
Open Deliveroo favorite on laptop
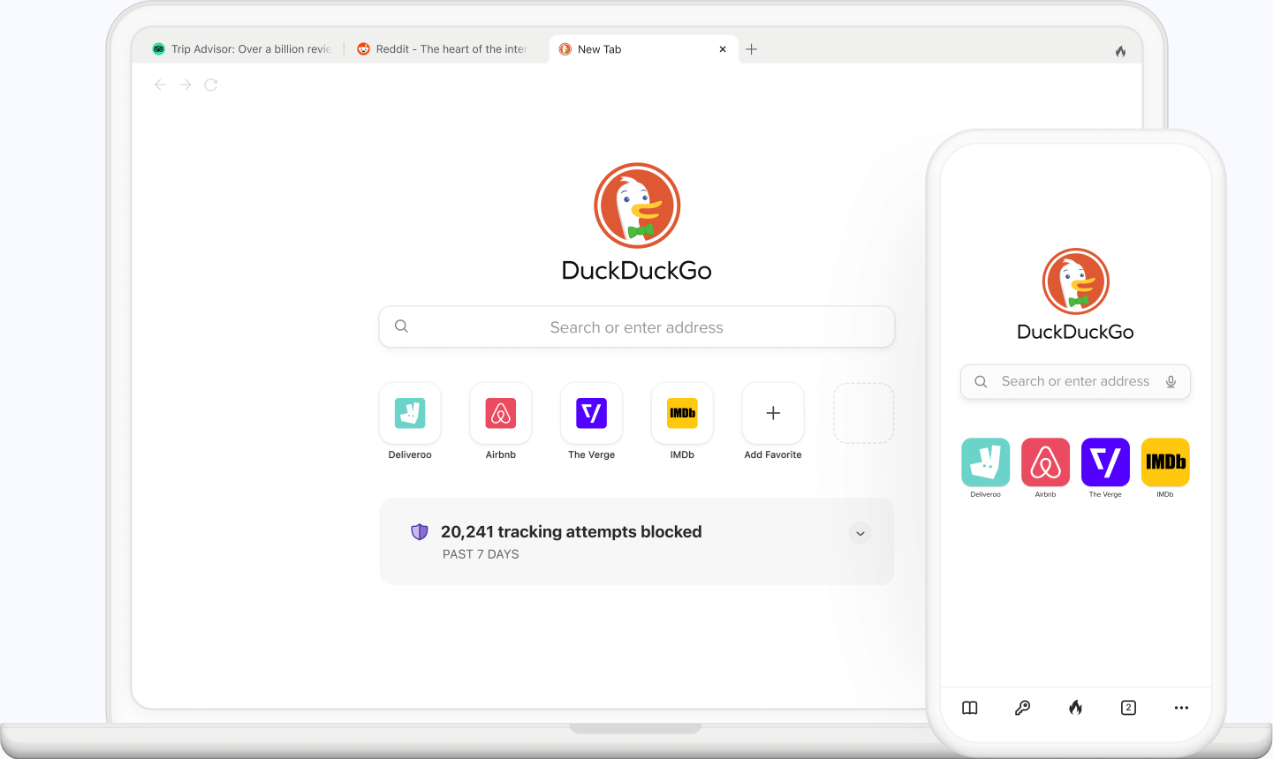[410, 413]
